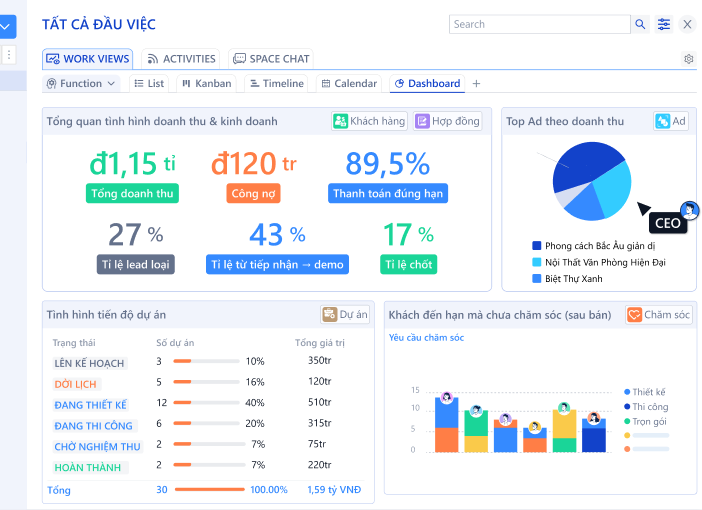Click the search magnifier icon
The height and width of the screenshot is (510, 702).
(640, 24)
